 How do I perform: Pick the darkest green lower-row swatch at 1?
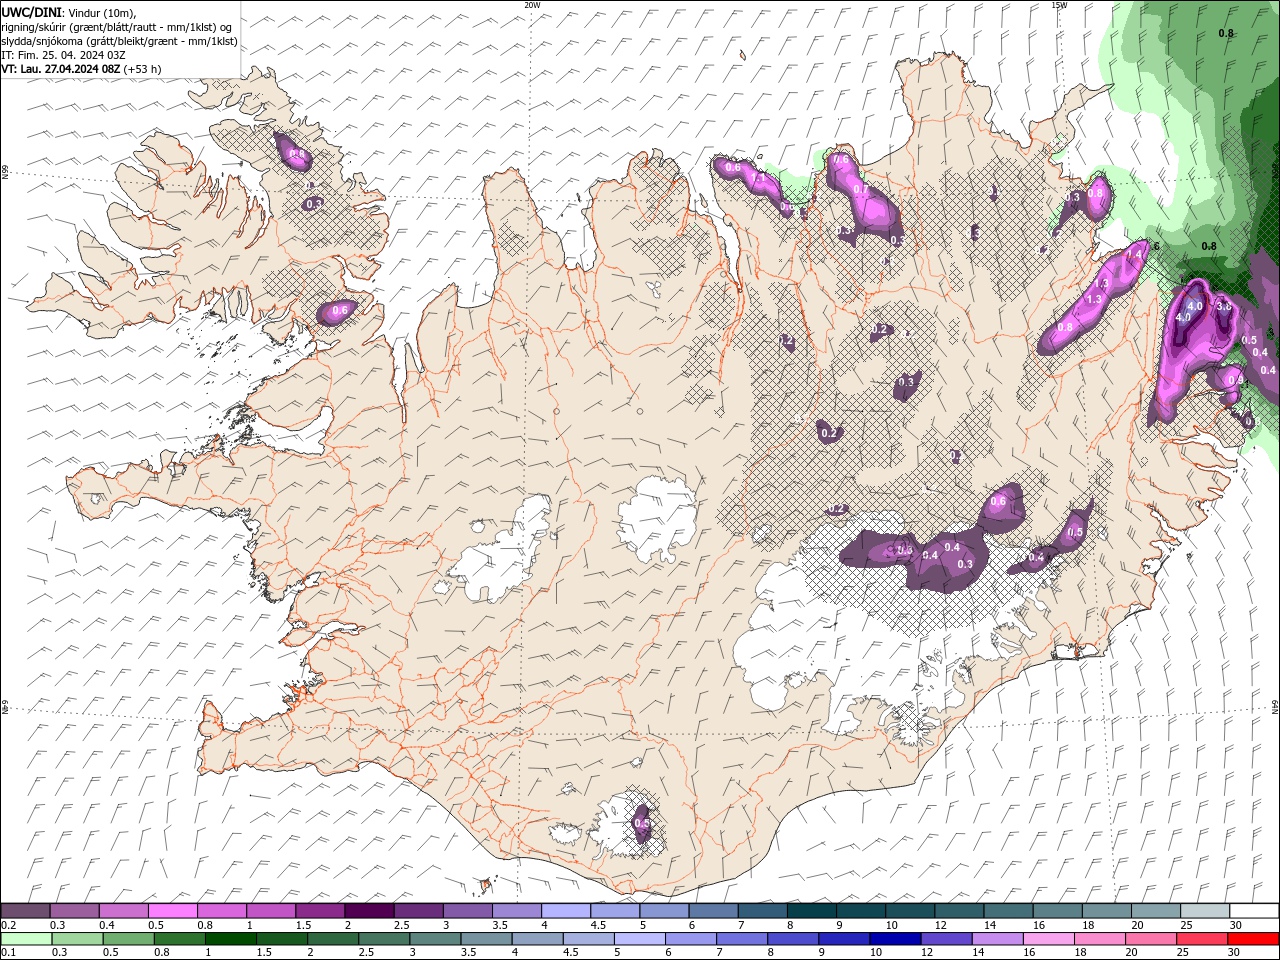[230, 939]
